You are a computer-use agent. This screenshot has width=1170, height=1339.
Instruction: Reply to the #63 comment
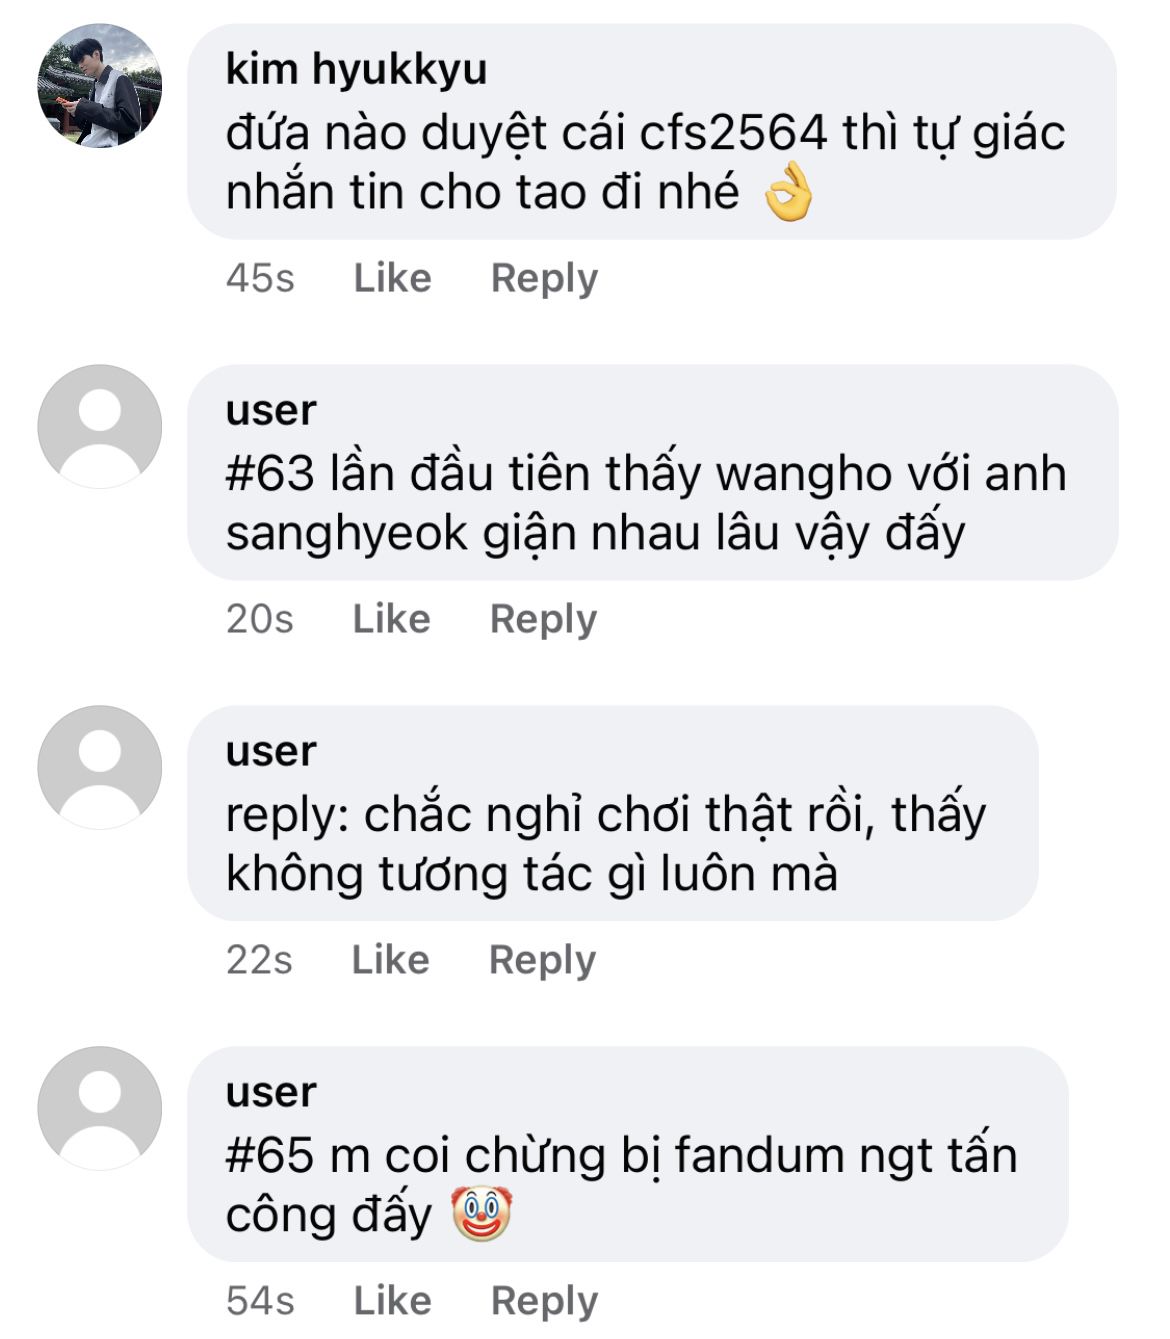543,620
